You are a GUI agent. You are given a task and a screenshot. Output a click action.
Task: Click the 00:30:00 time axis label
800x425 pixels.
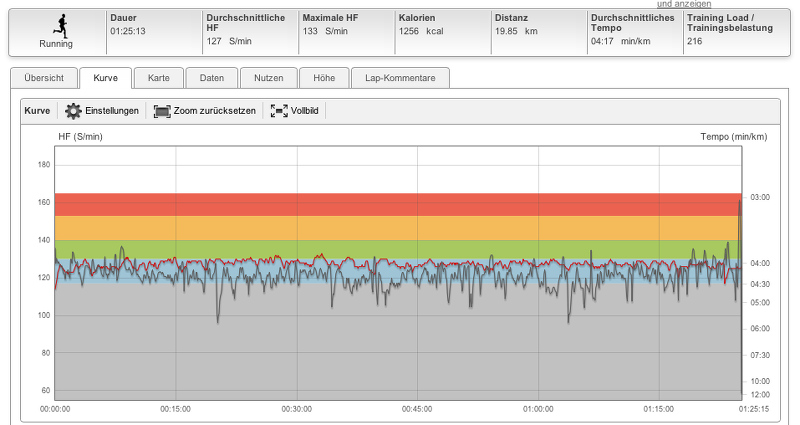click(x=296, y=409)
